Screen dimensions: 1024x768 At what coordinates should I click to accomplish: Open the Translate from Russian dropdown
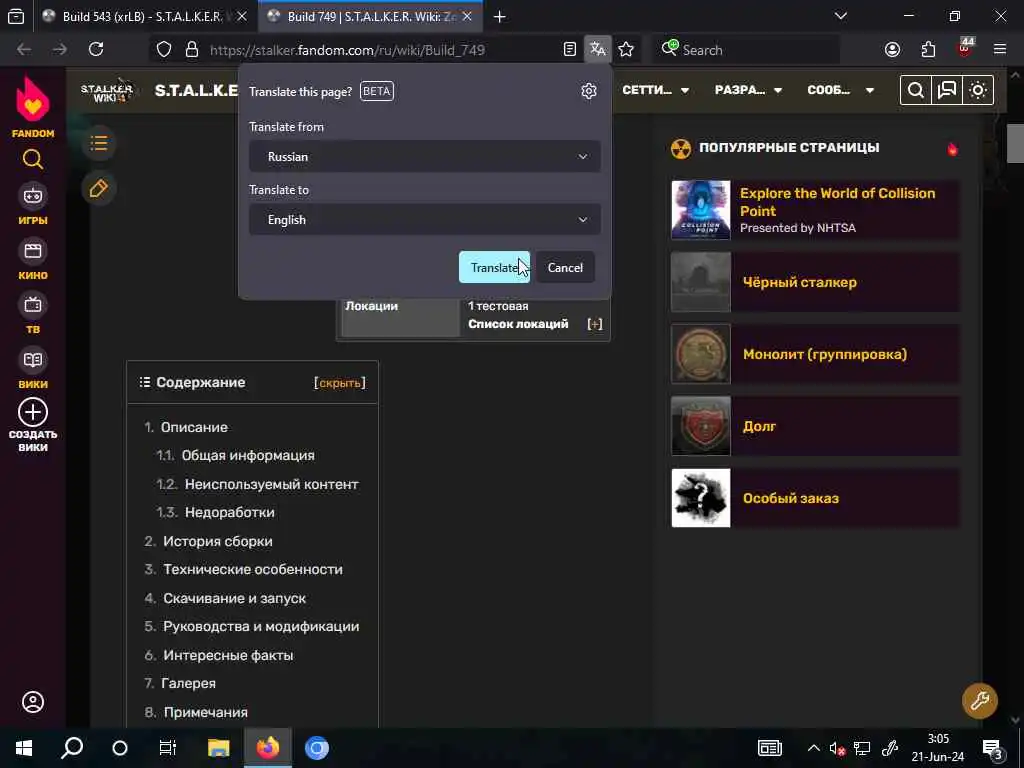(x=424, y=157)
